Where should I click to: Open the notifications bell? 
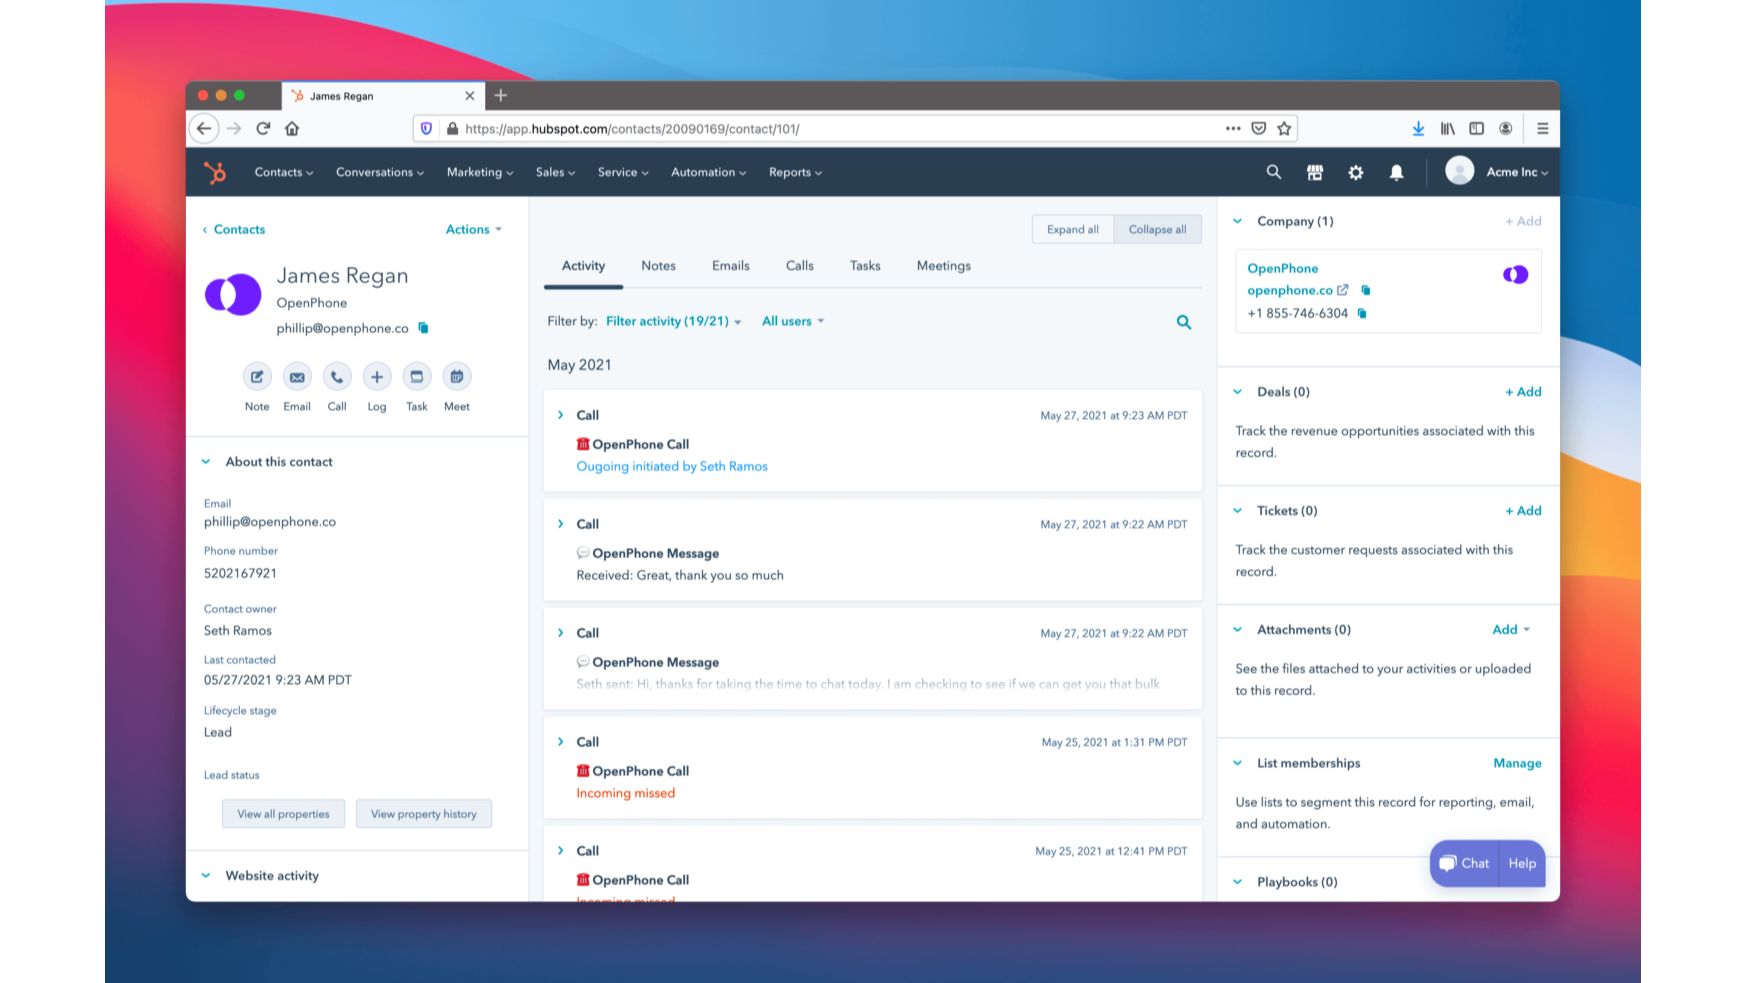pos(1396,172)
